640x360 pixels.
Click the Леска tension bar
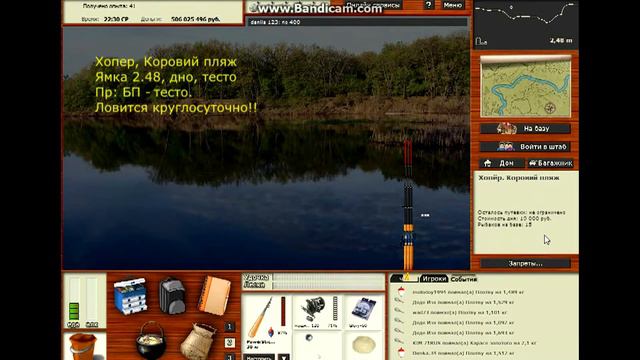coord(328,285)
